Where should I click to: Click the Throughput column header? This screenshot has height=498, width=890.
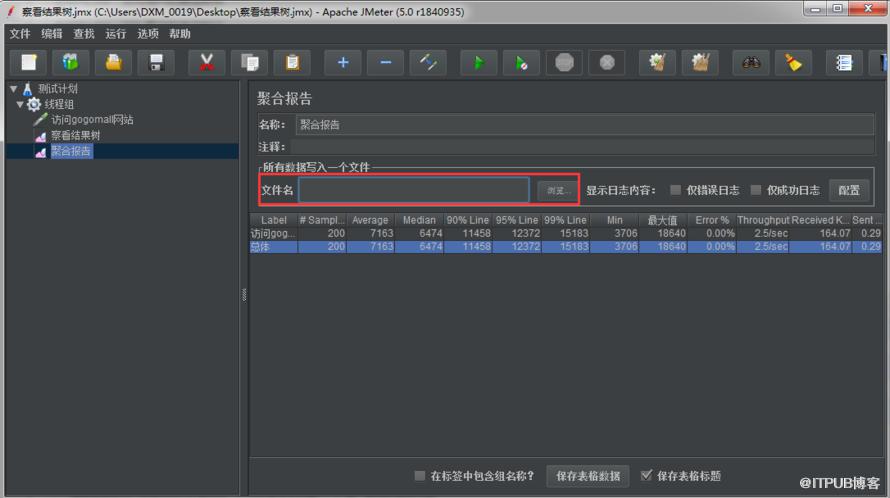763,220
